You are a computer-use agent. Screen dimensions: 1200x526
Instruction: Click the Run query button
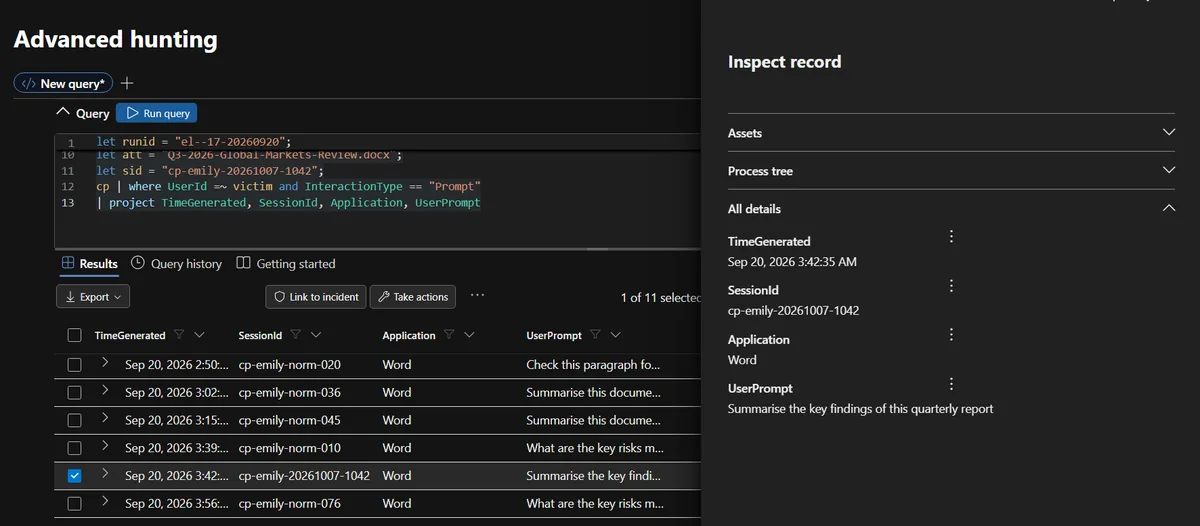click(157, 113)
